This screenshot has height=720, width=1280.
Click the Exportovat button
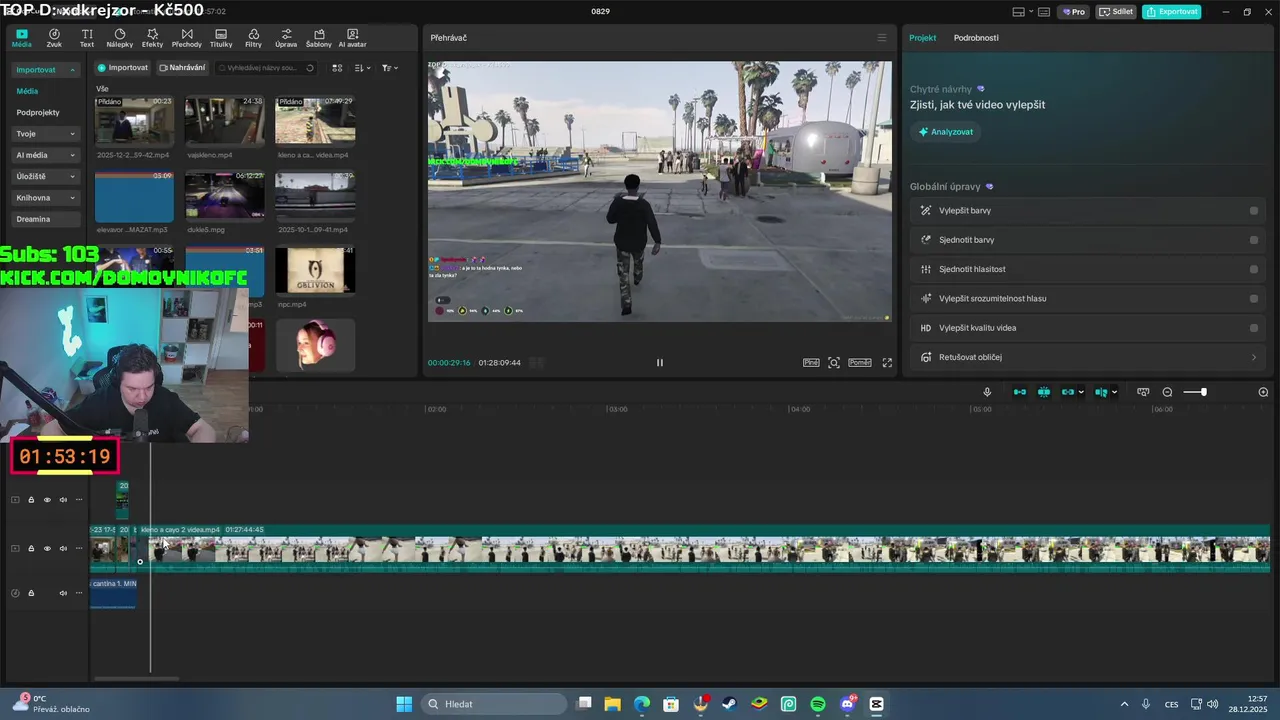pyautogui.click(x=1171, y=12)
